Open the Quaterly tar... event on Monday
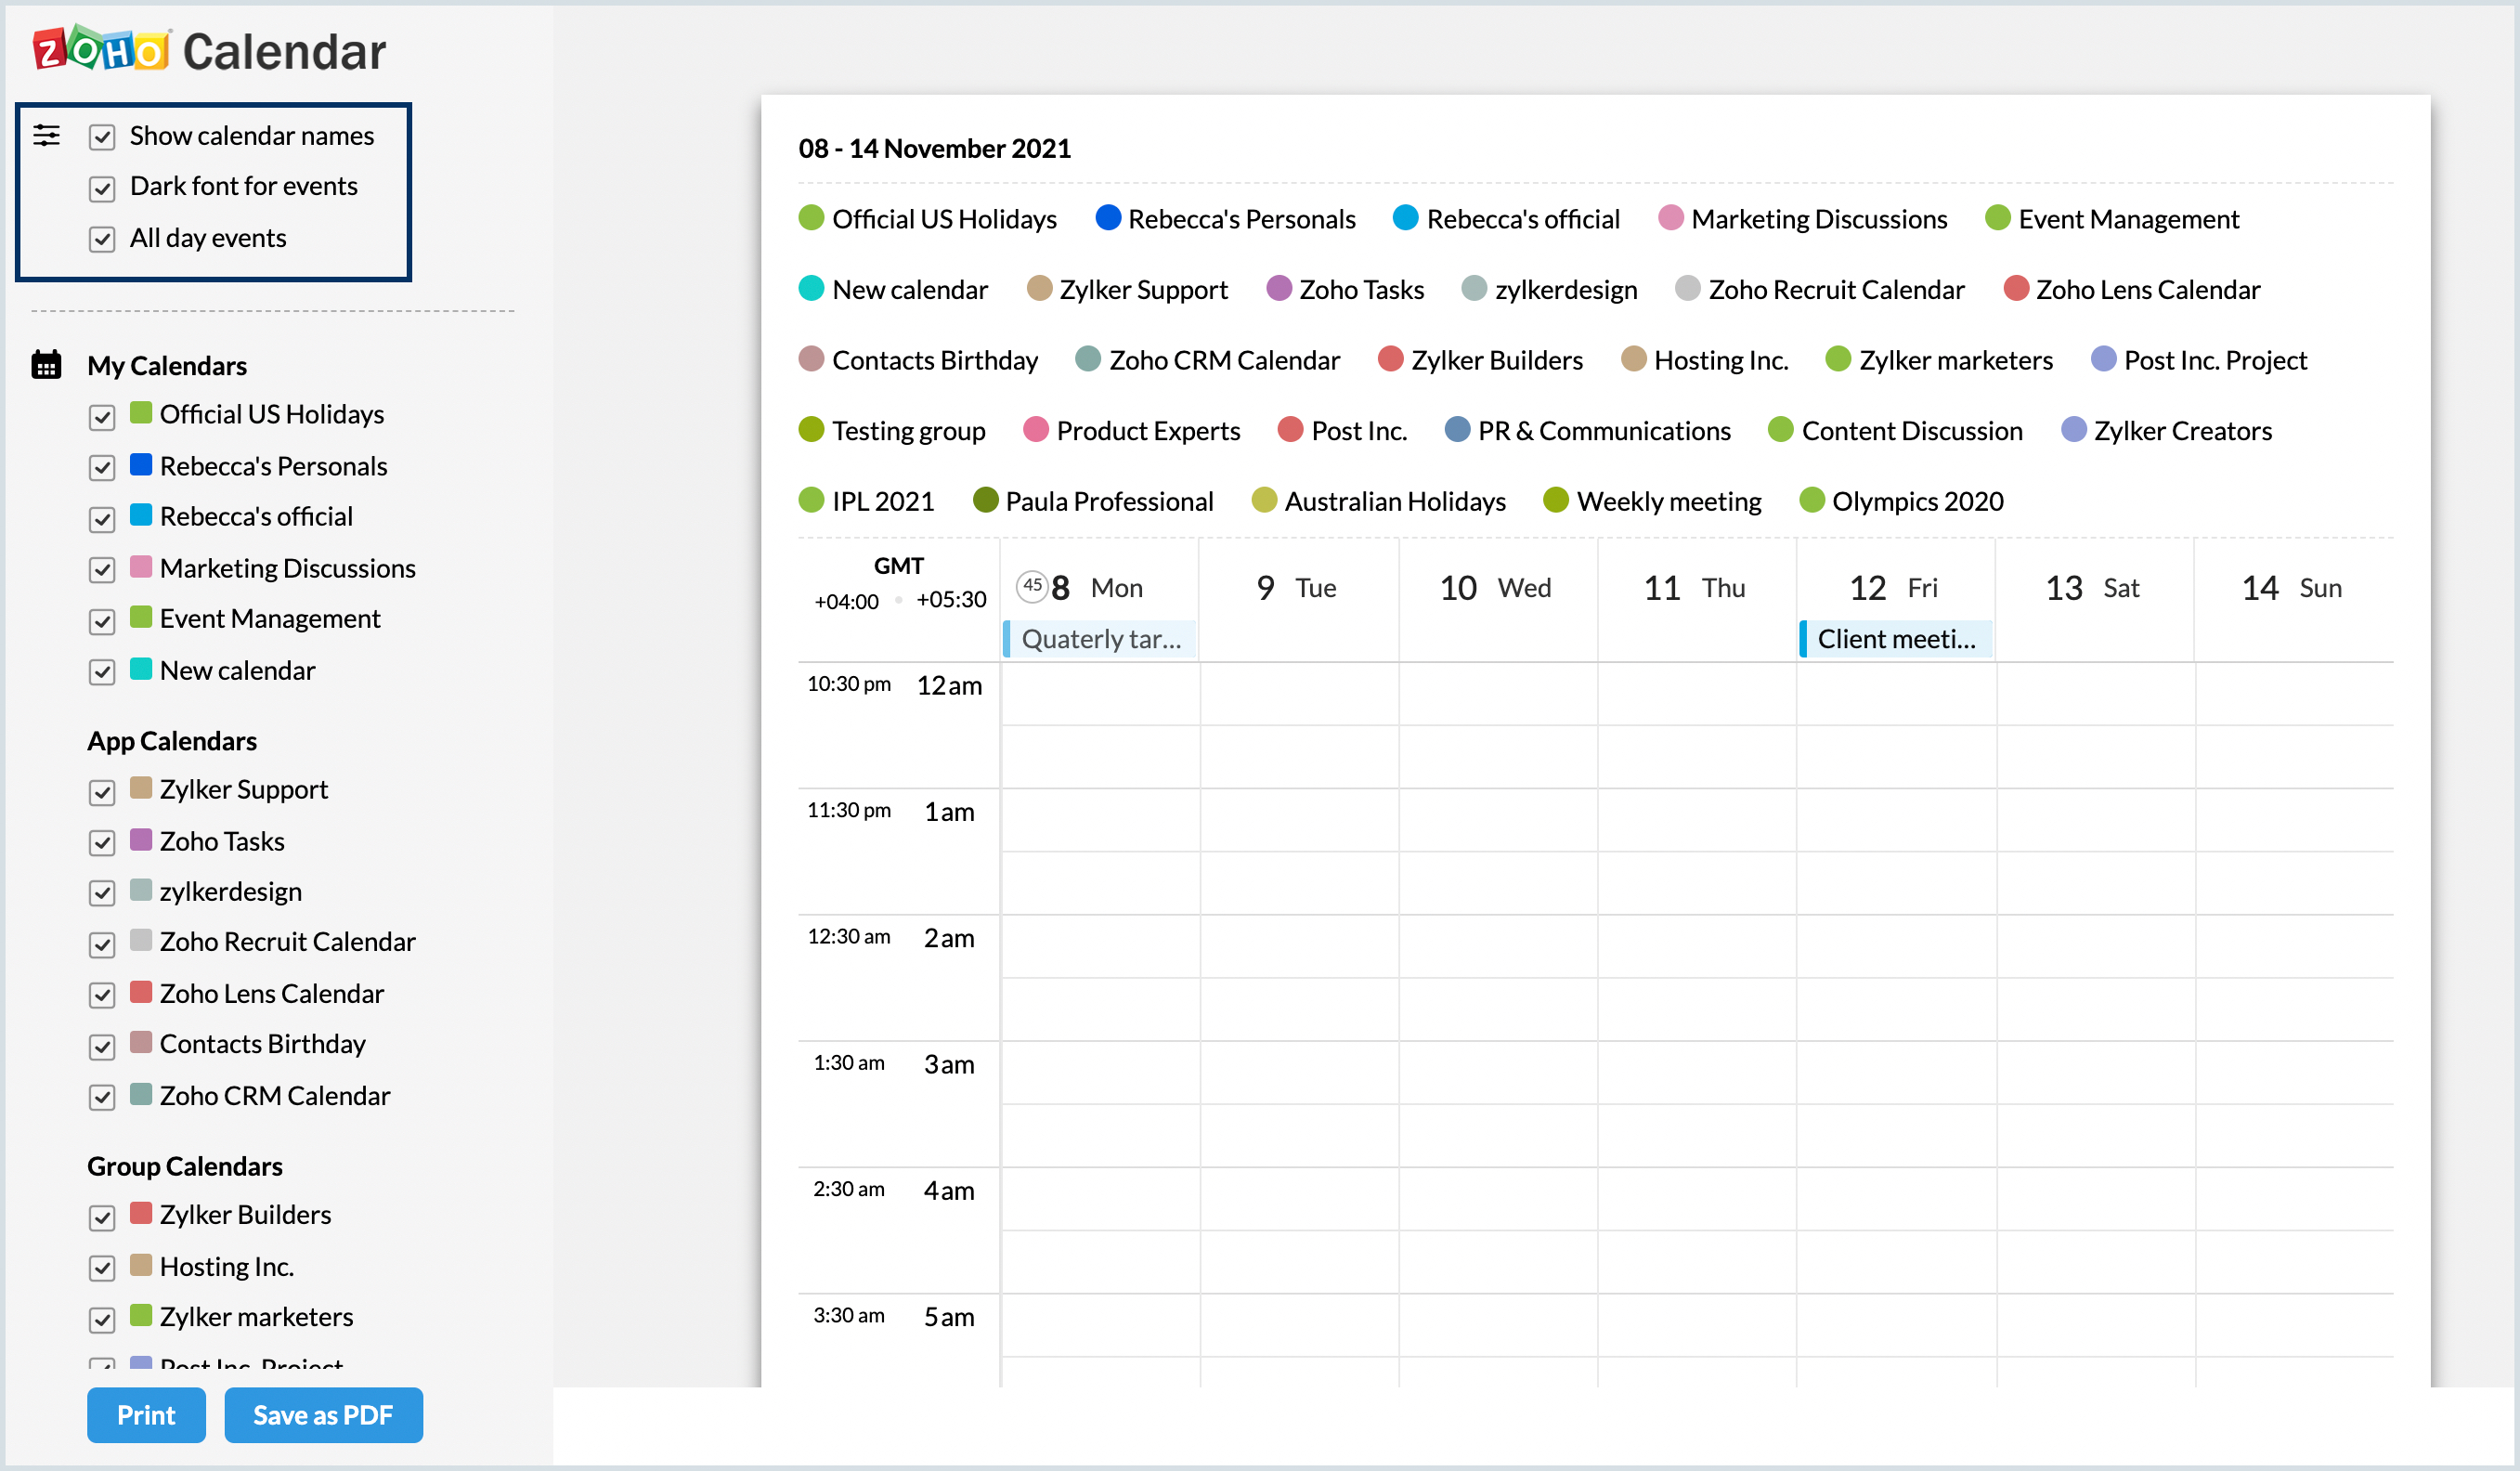The image size is (2520, 1471). coord(1099,639)
